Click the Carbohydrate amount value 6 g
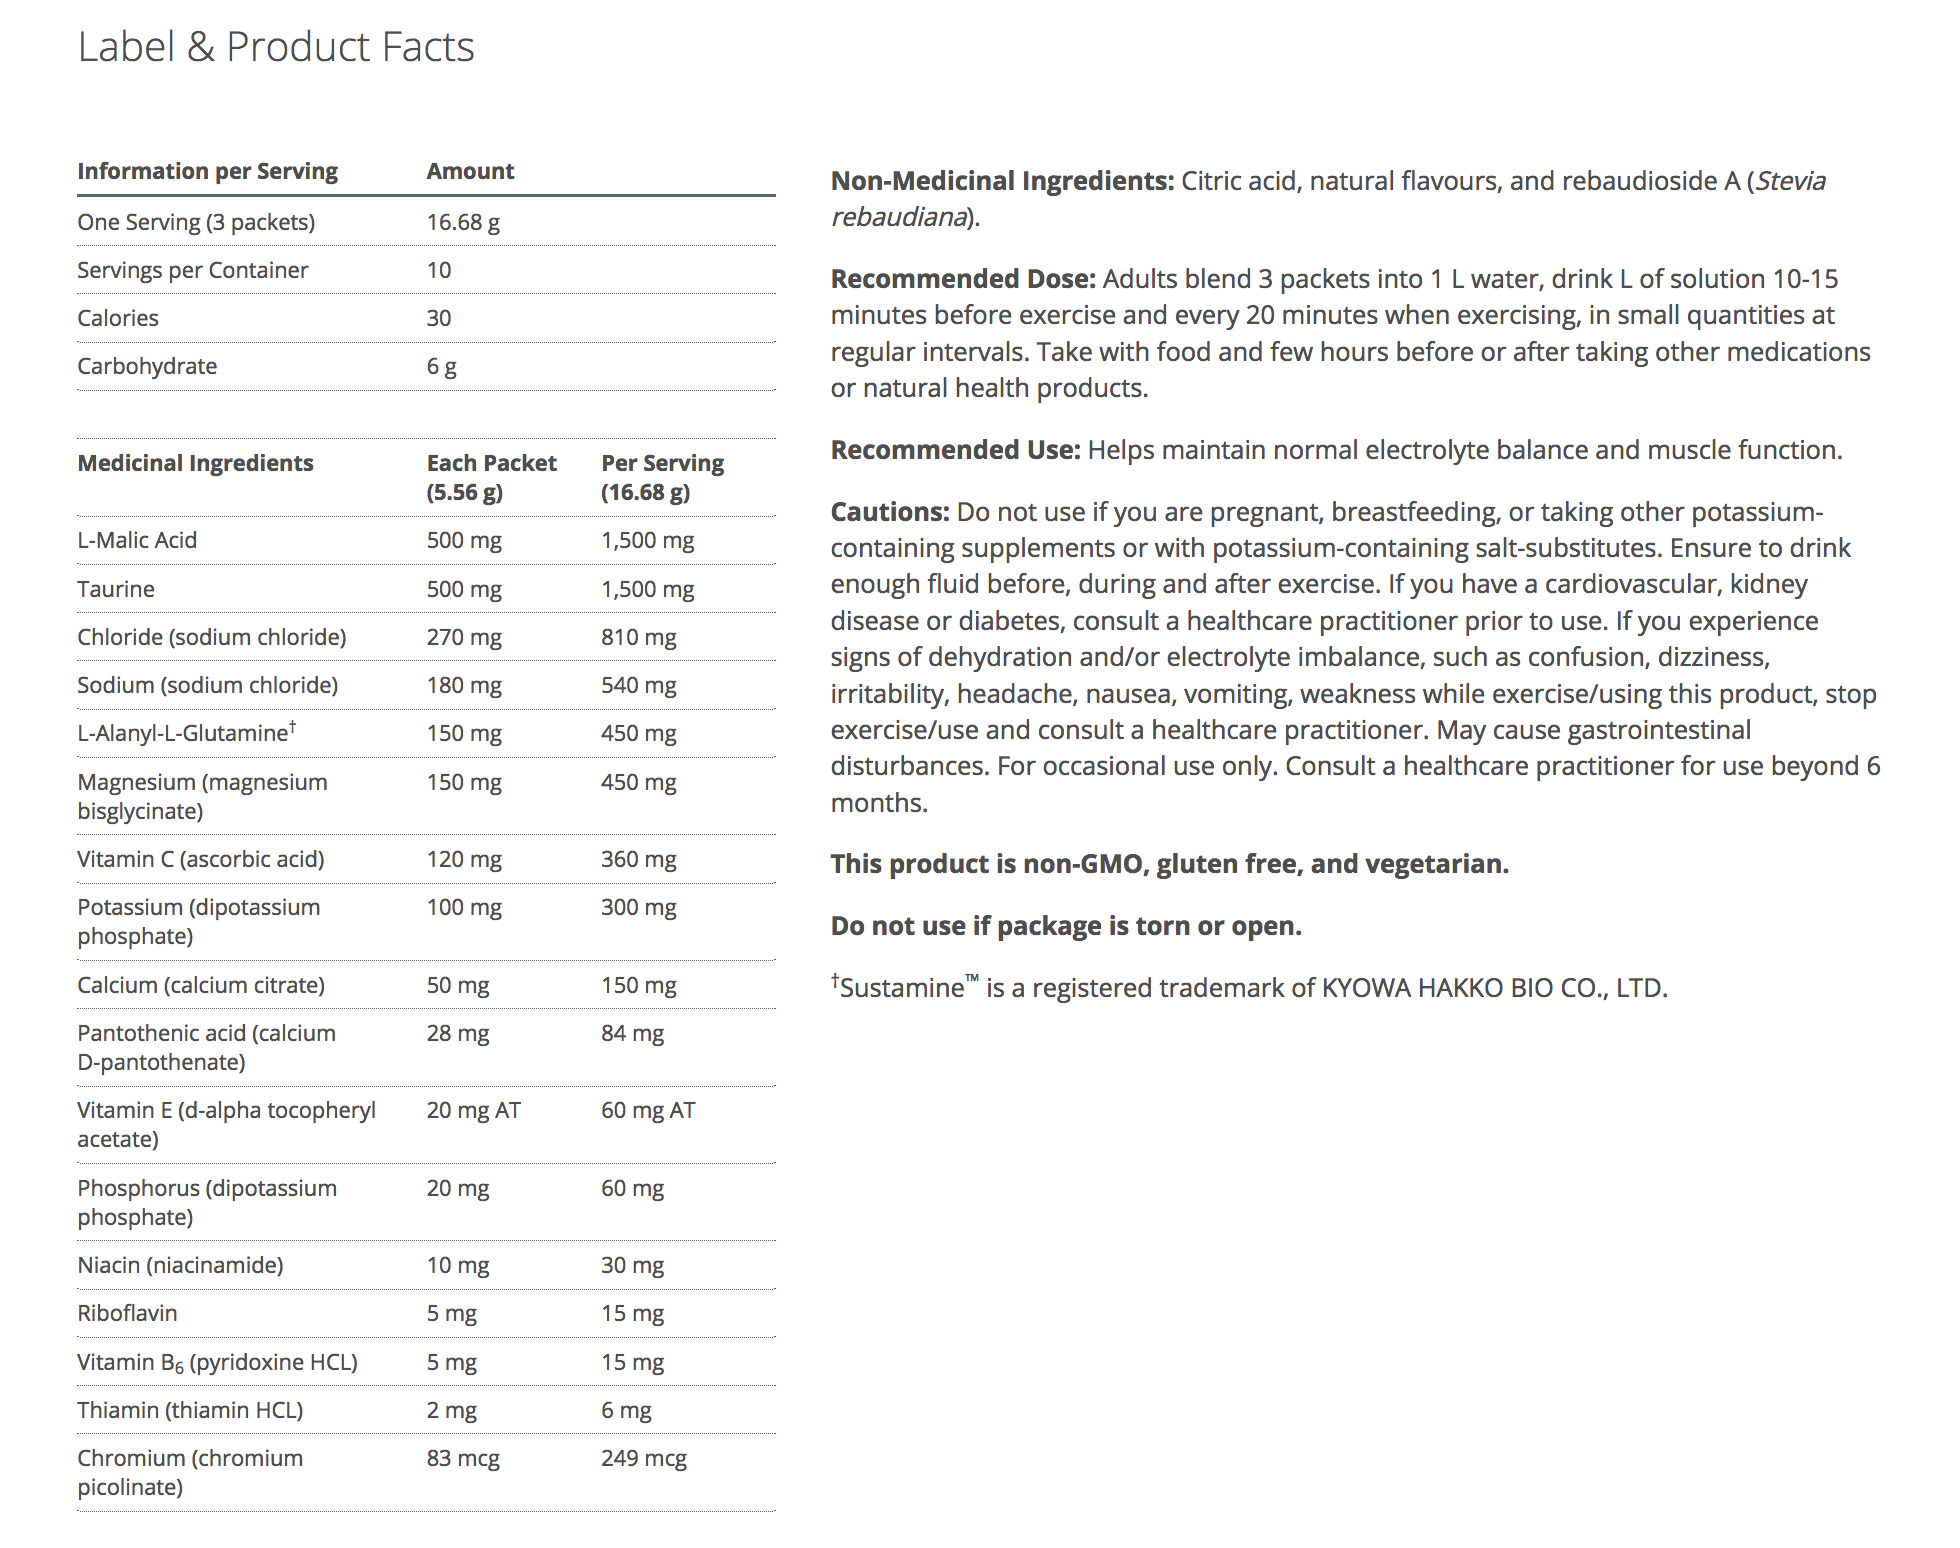Screen dimensions: 1960x1548 point(441,366)
